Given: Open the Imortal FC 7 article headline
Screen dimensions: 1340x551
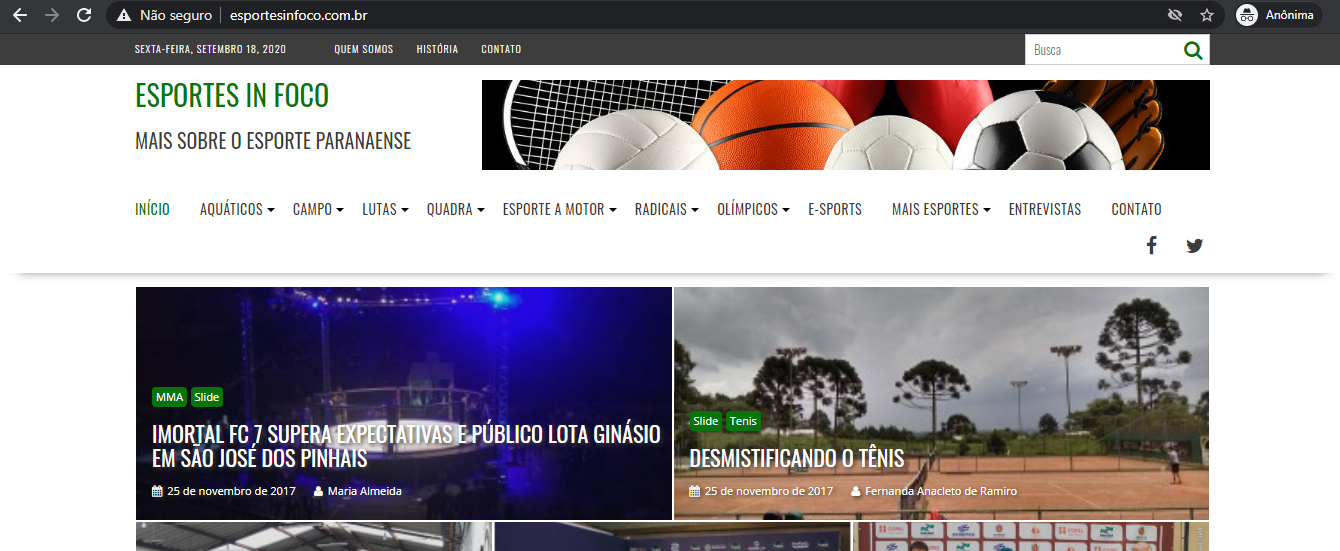Looking at the screenshot, I should pos(406,446).
